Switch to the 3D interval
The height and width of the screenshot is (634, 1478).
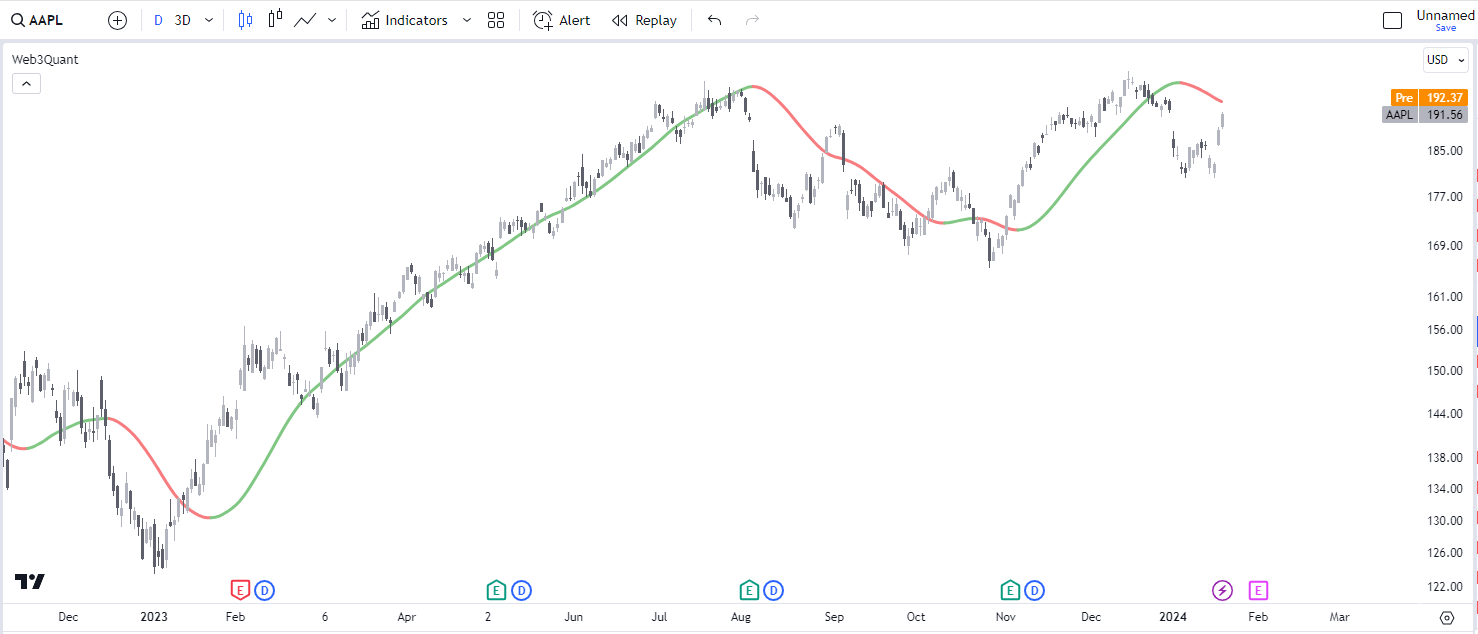[183, 20]
